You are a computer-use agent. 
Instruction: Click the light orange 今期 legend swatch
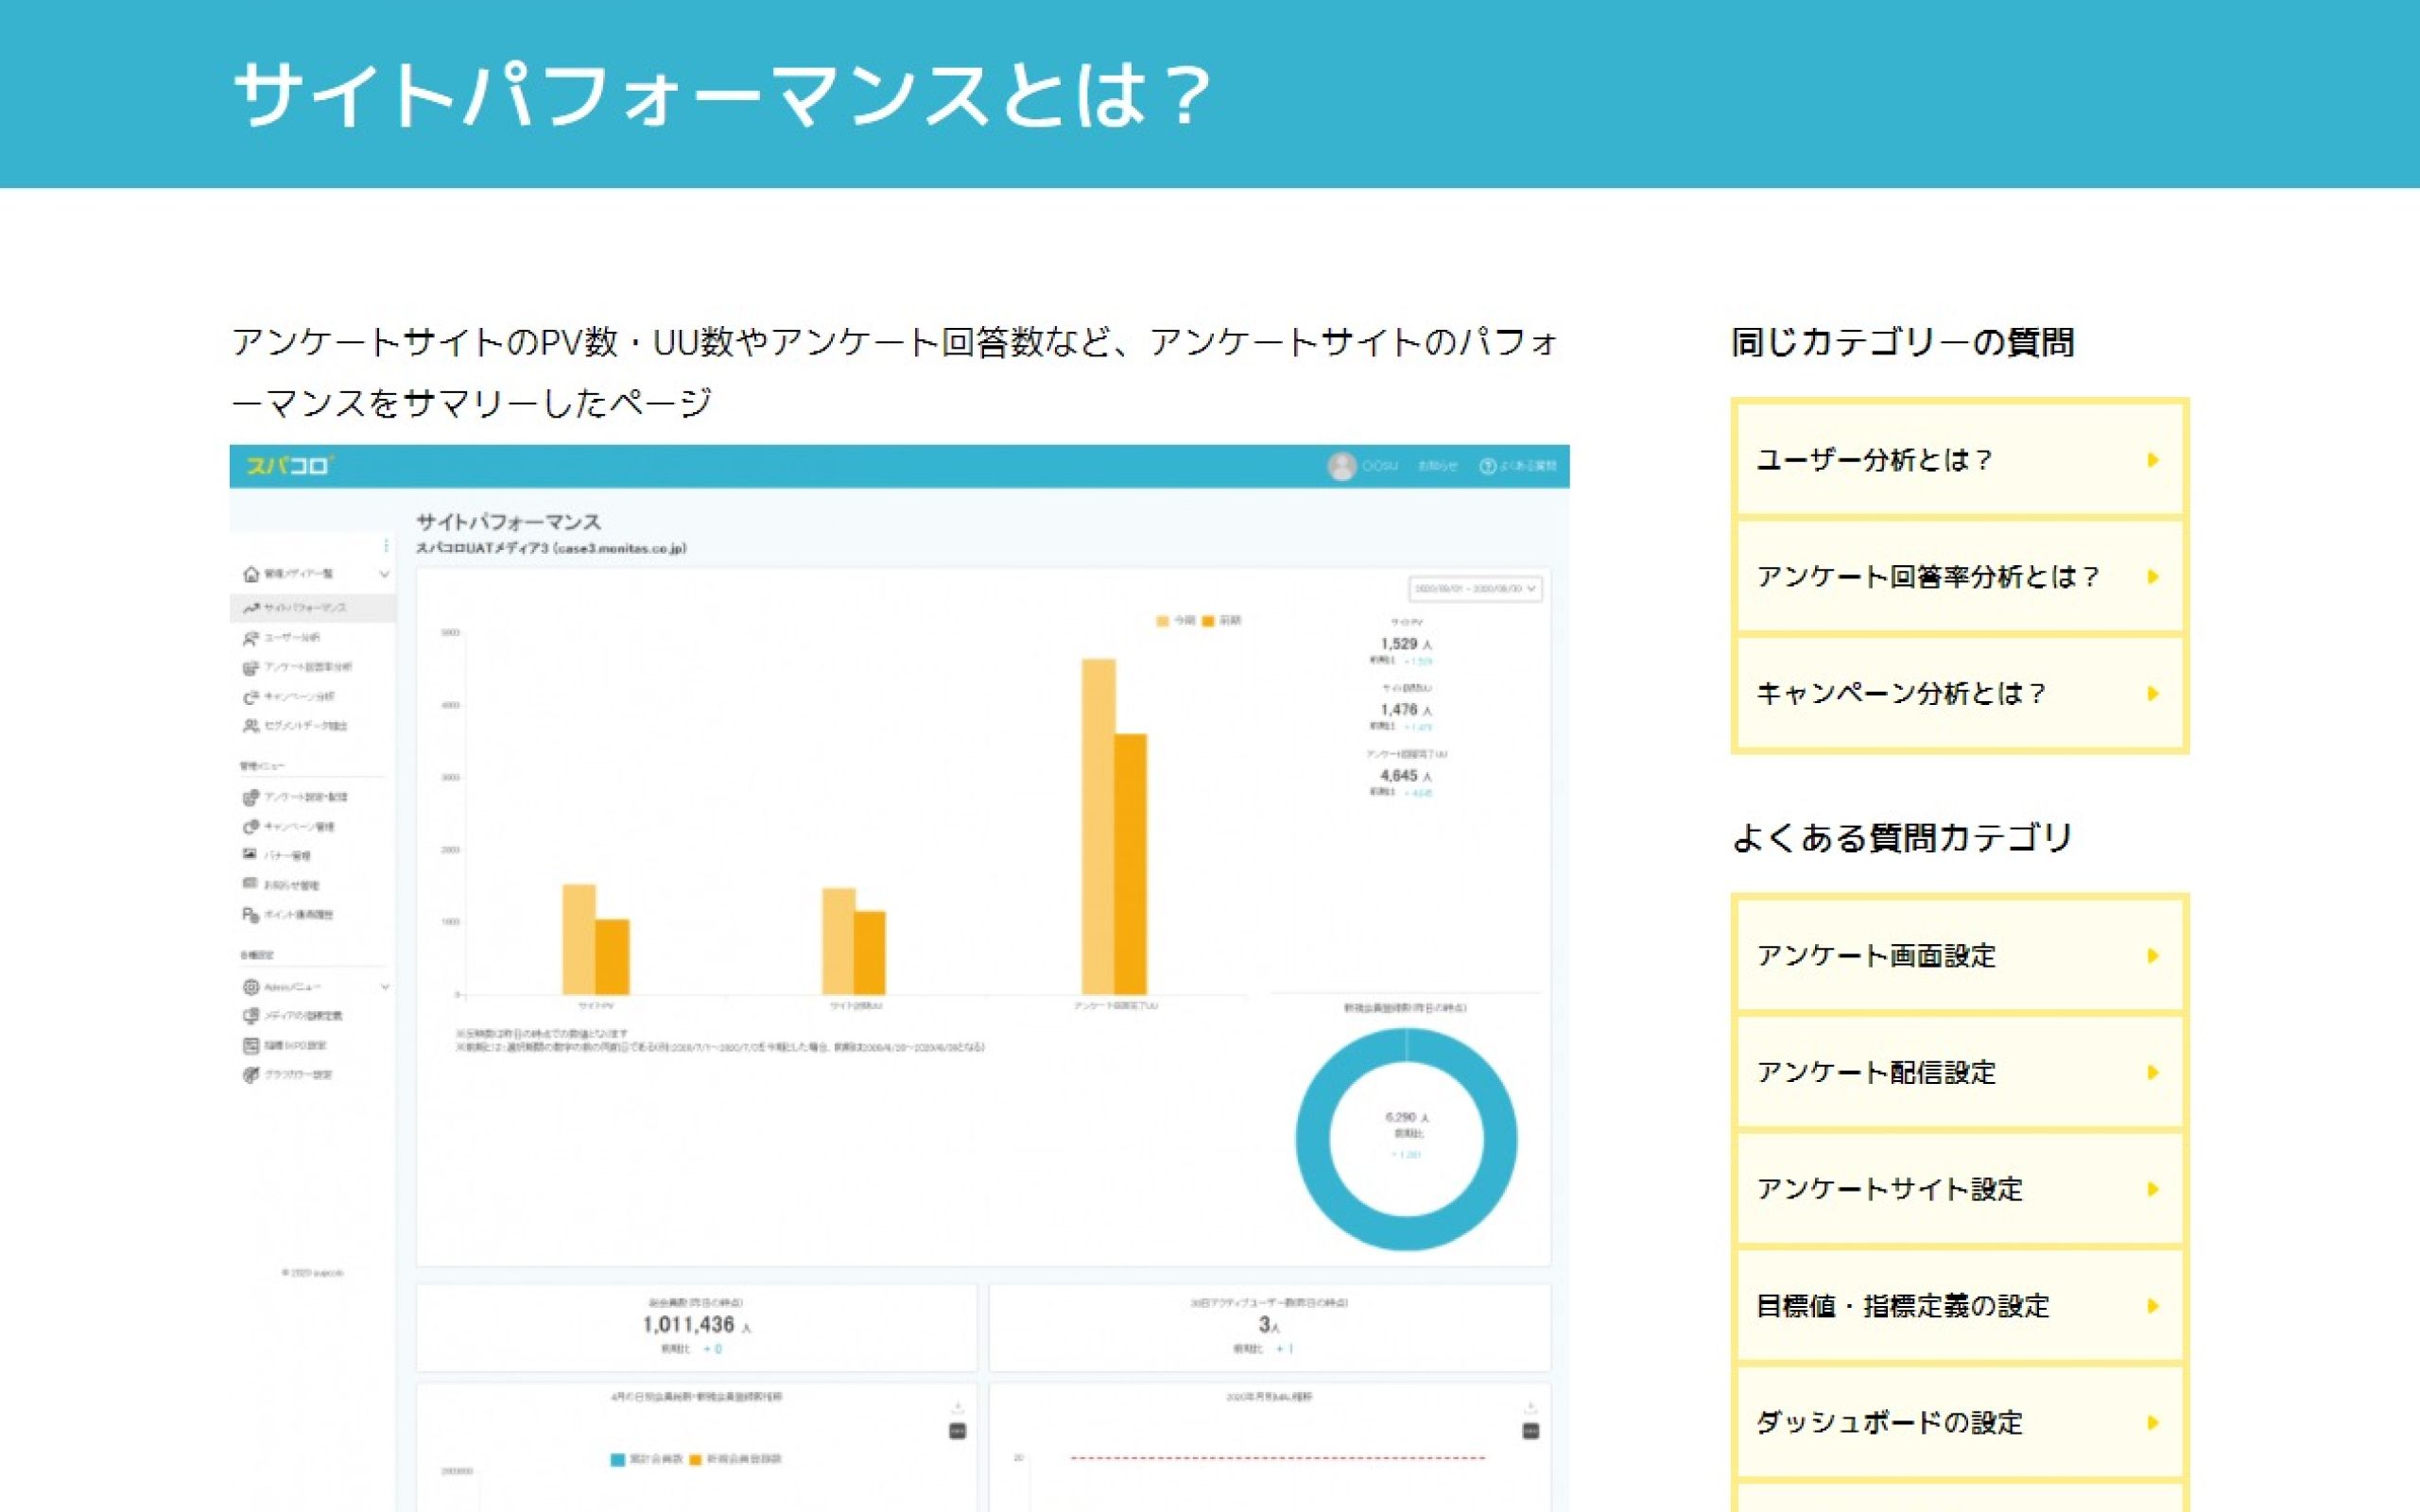point(1162,621)
